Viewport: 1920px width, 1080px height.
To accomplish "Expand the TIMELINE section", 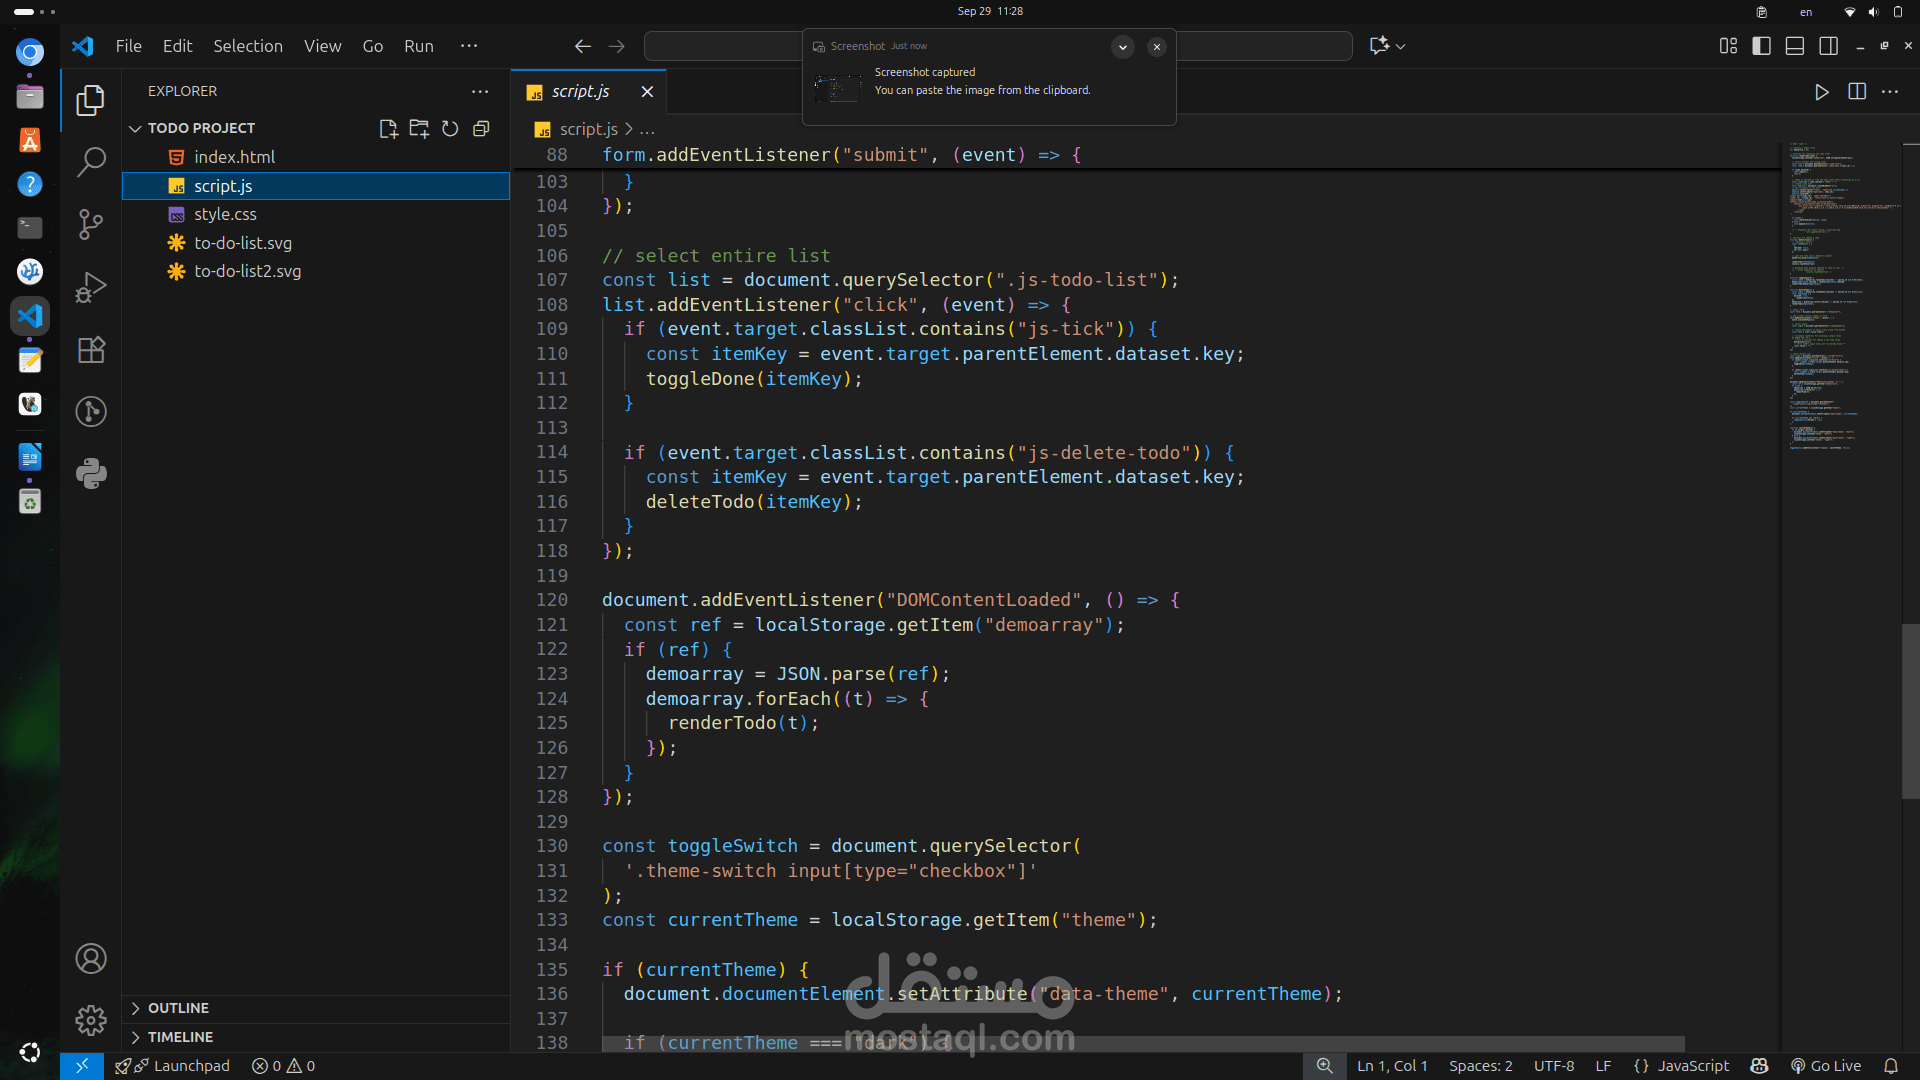I will click(x=180, y=1037).
